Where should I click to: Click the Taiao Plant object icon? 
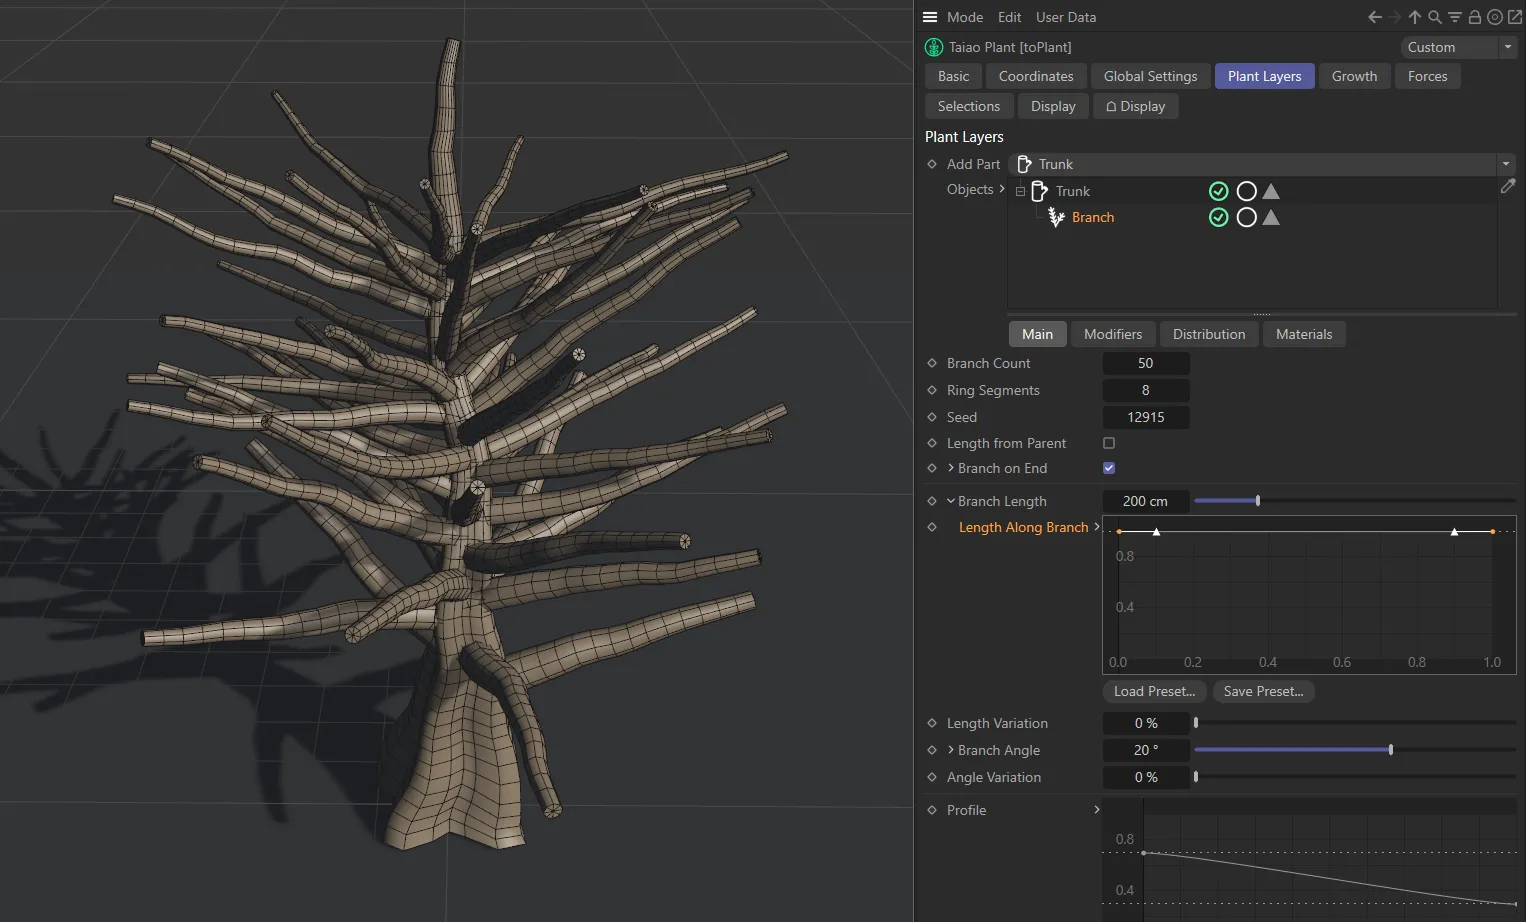933,47
